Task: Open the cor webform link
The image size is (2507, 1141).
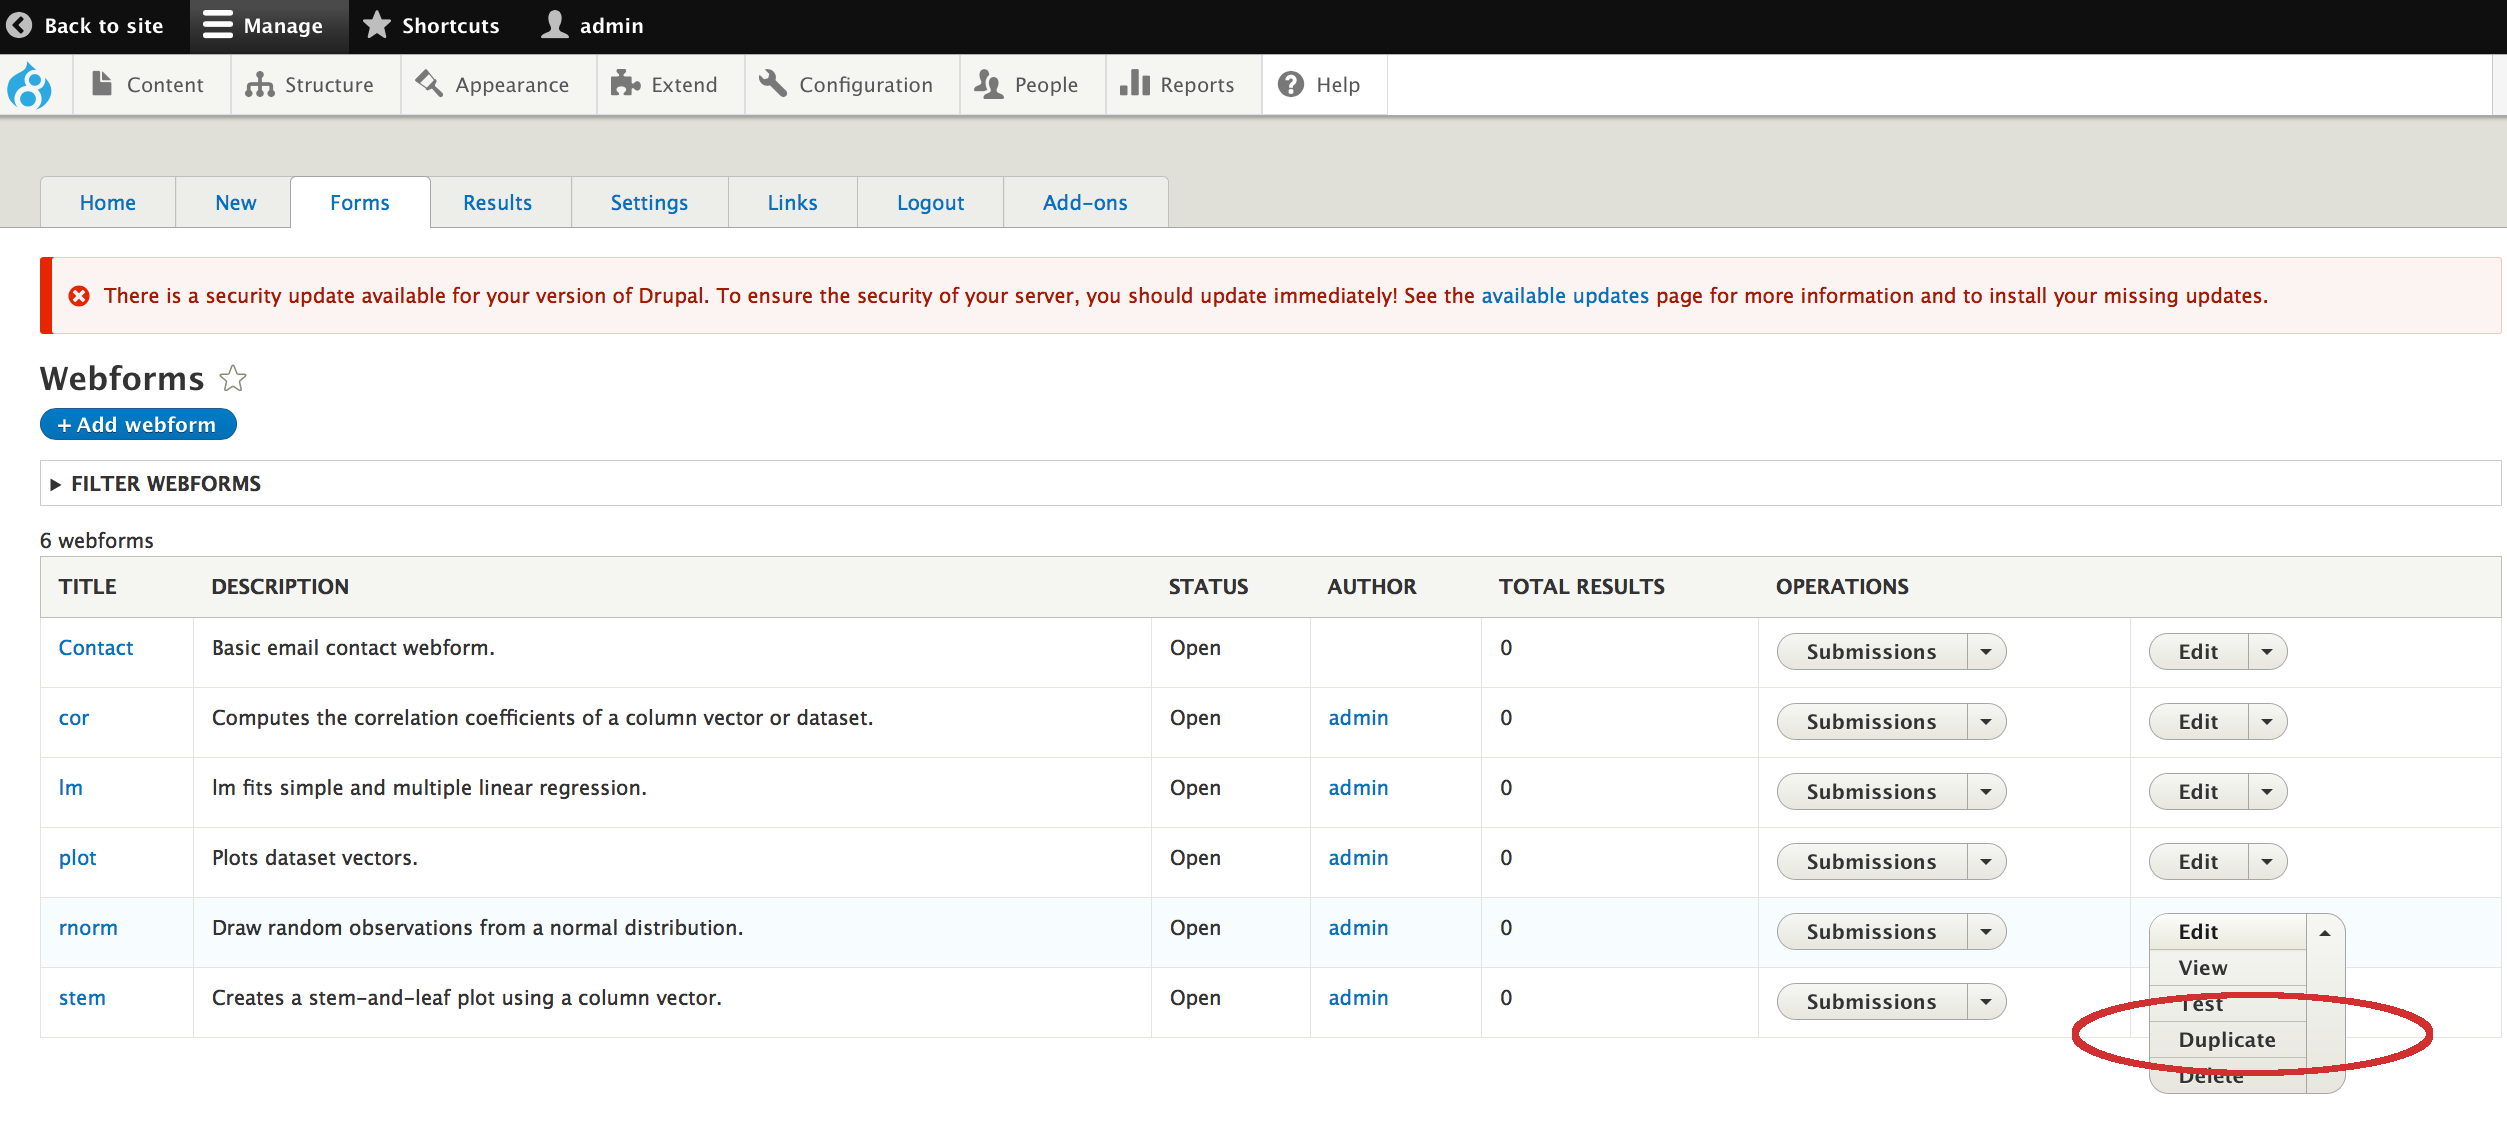Action: click(x=74, y=718)
